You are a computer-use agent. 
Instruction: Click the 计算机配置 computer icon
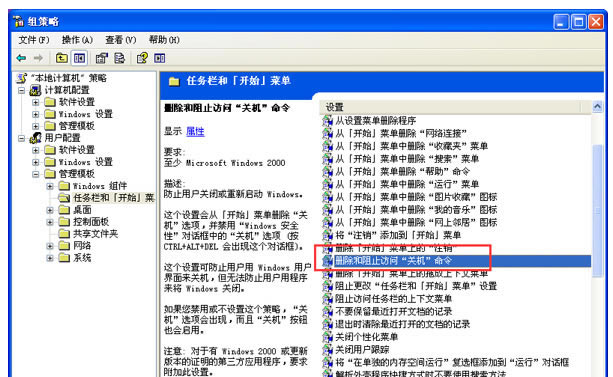coord(36,90)
